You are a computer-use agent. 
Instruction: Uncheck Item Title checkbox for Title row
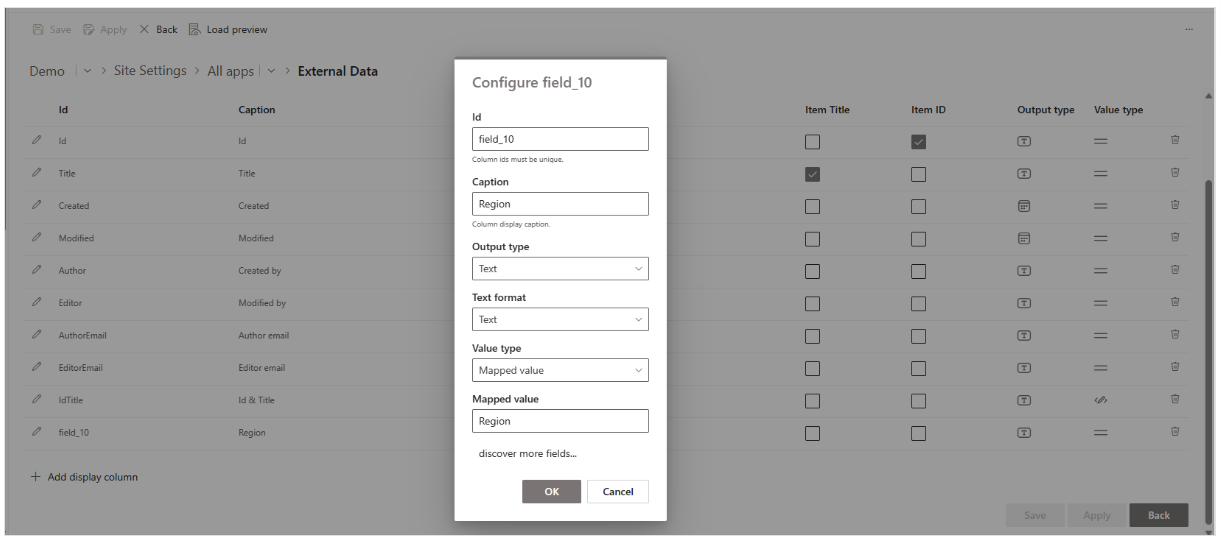click(812, 174)
